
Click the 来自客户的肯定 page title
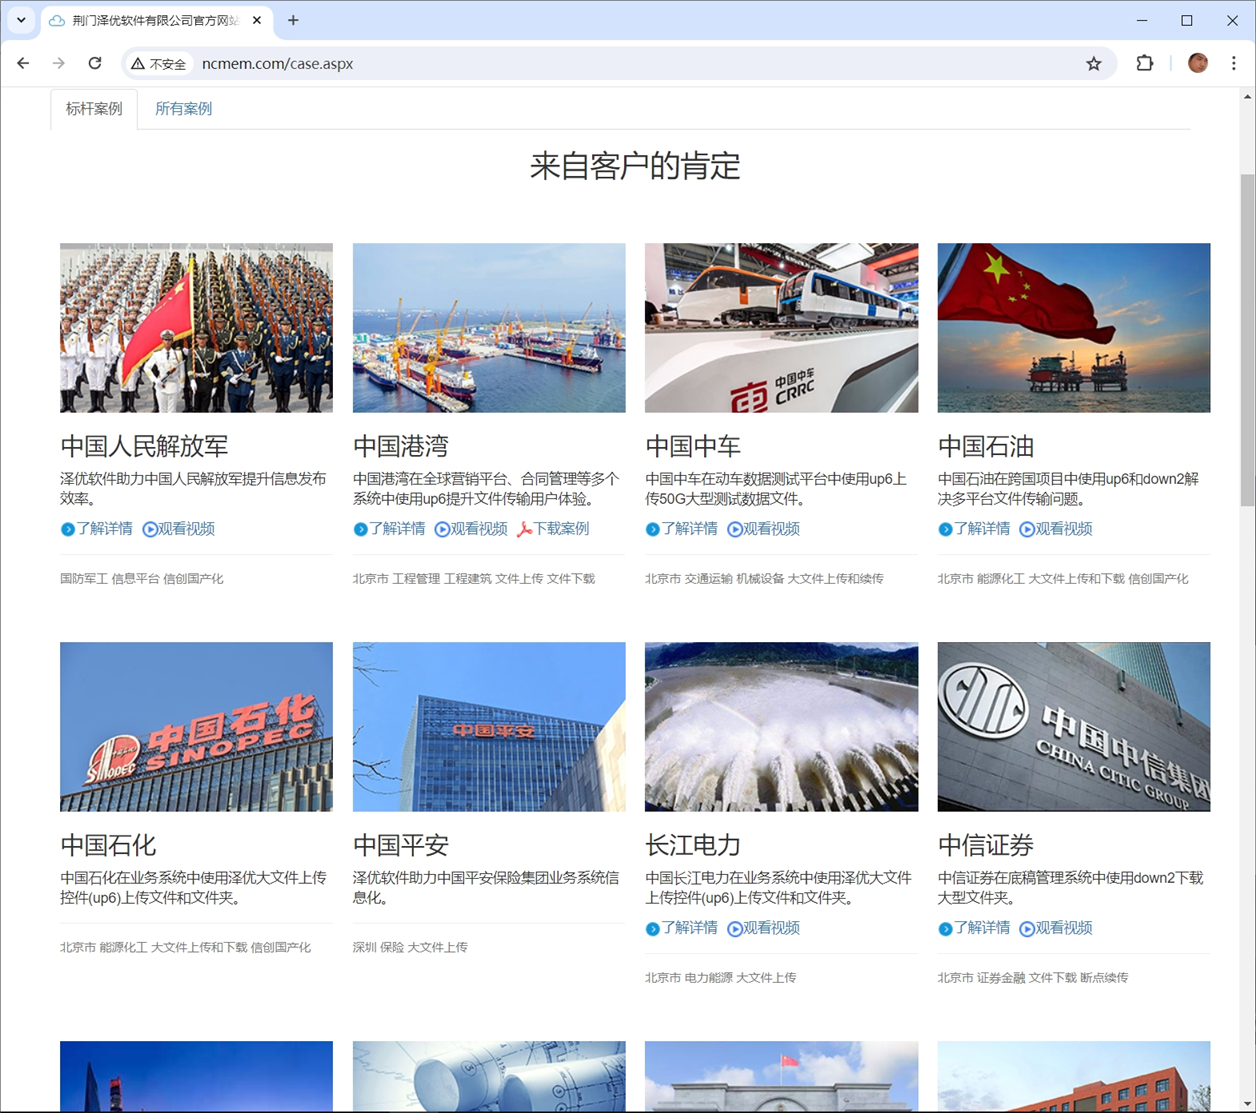tap(635, 166)
